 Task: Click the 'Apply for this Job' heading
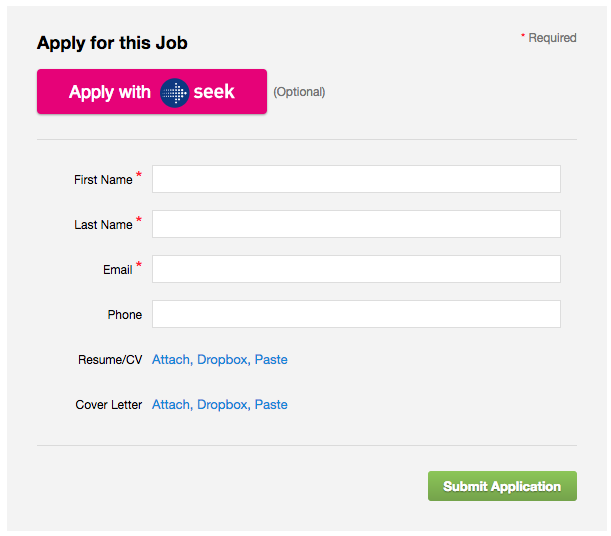pos(112,43)
